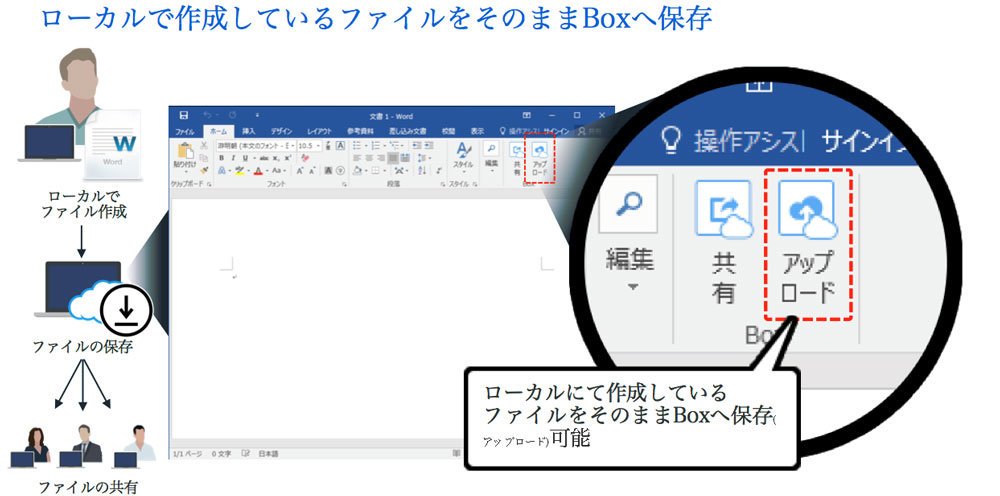Open the ファイル tab
1000x496 pixels.
185,132
